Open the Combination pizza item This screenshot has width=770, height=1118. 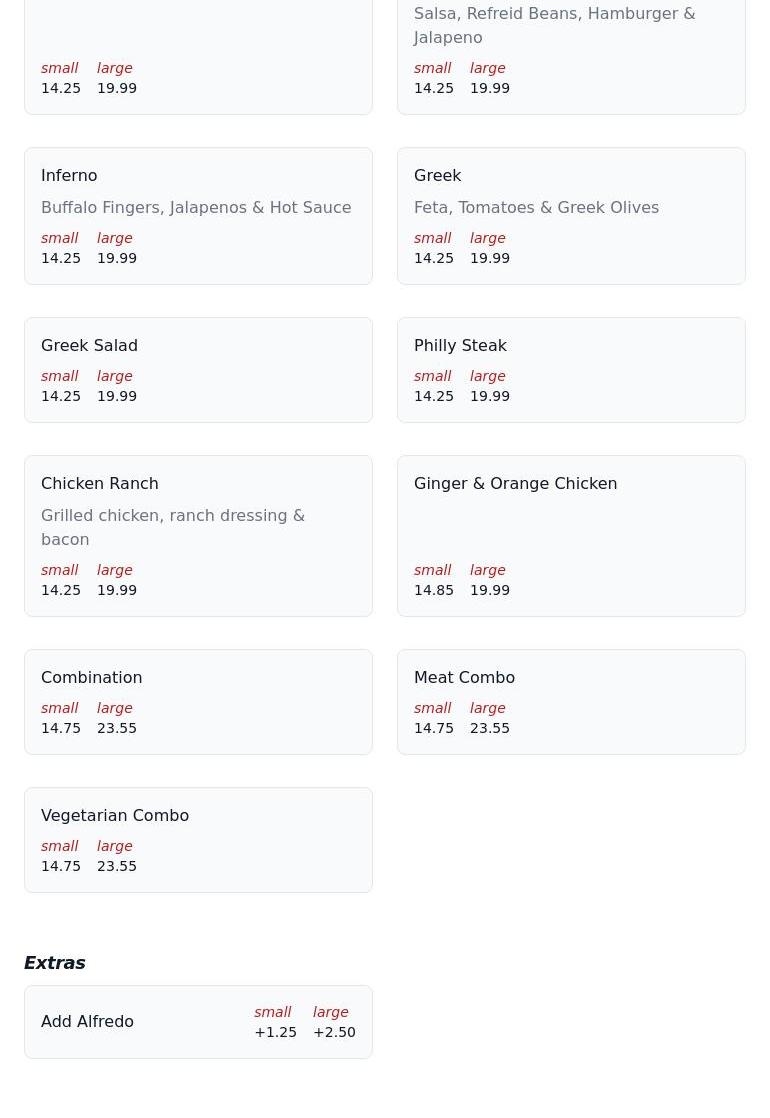click(91, 677)
